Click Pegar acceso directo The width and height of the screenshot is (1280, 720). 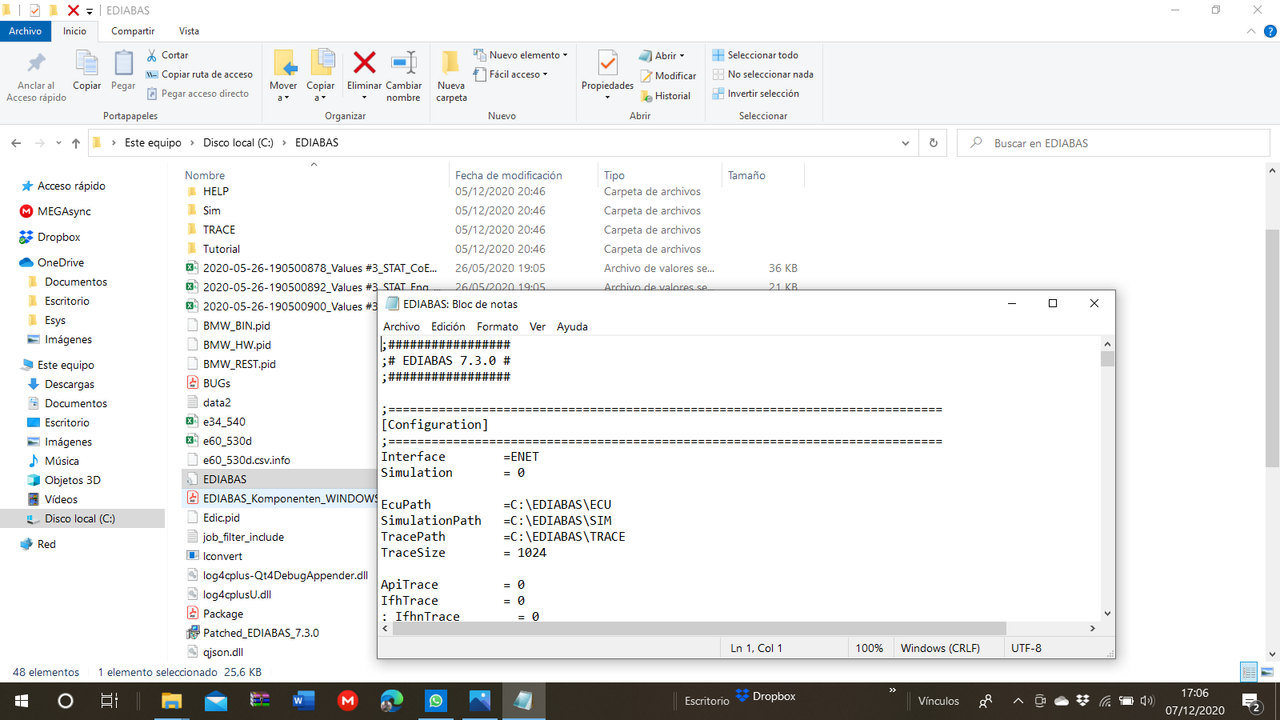pyautogui.click(x=197, y=93)
